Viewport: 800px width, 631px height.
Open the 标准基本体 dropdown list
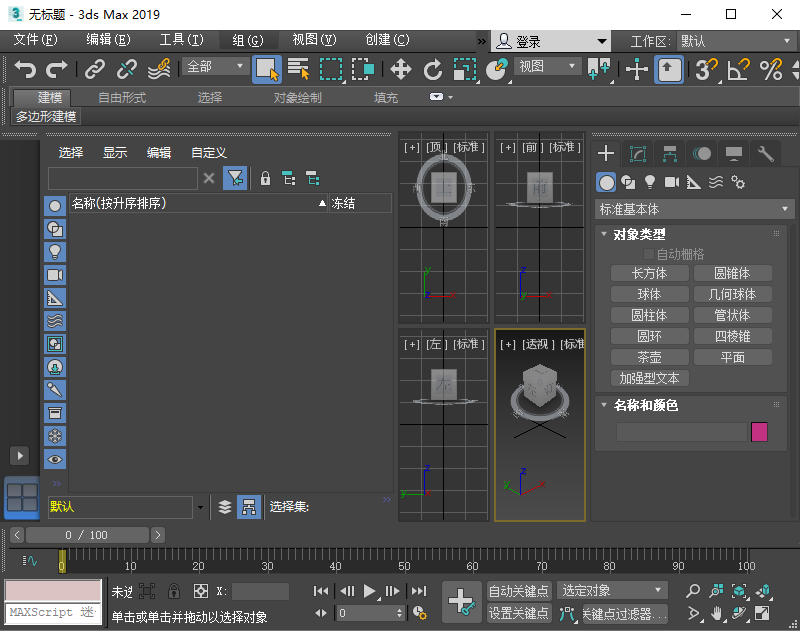(694, 210)
